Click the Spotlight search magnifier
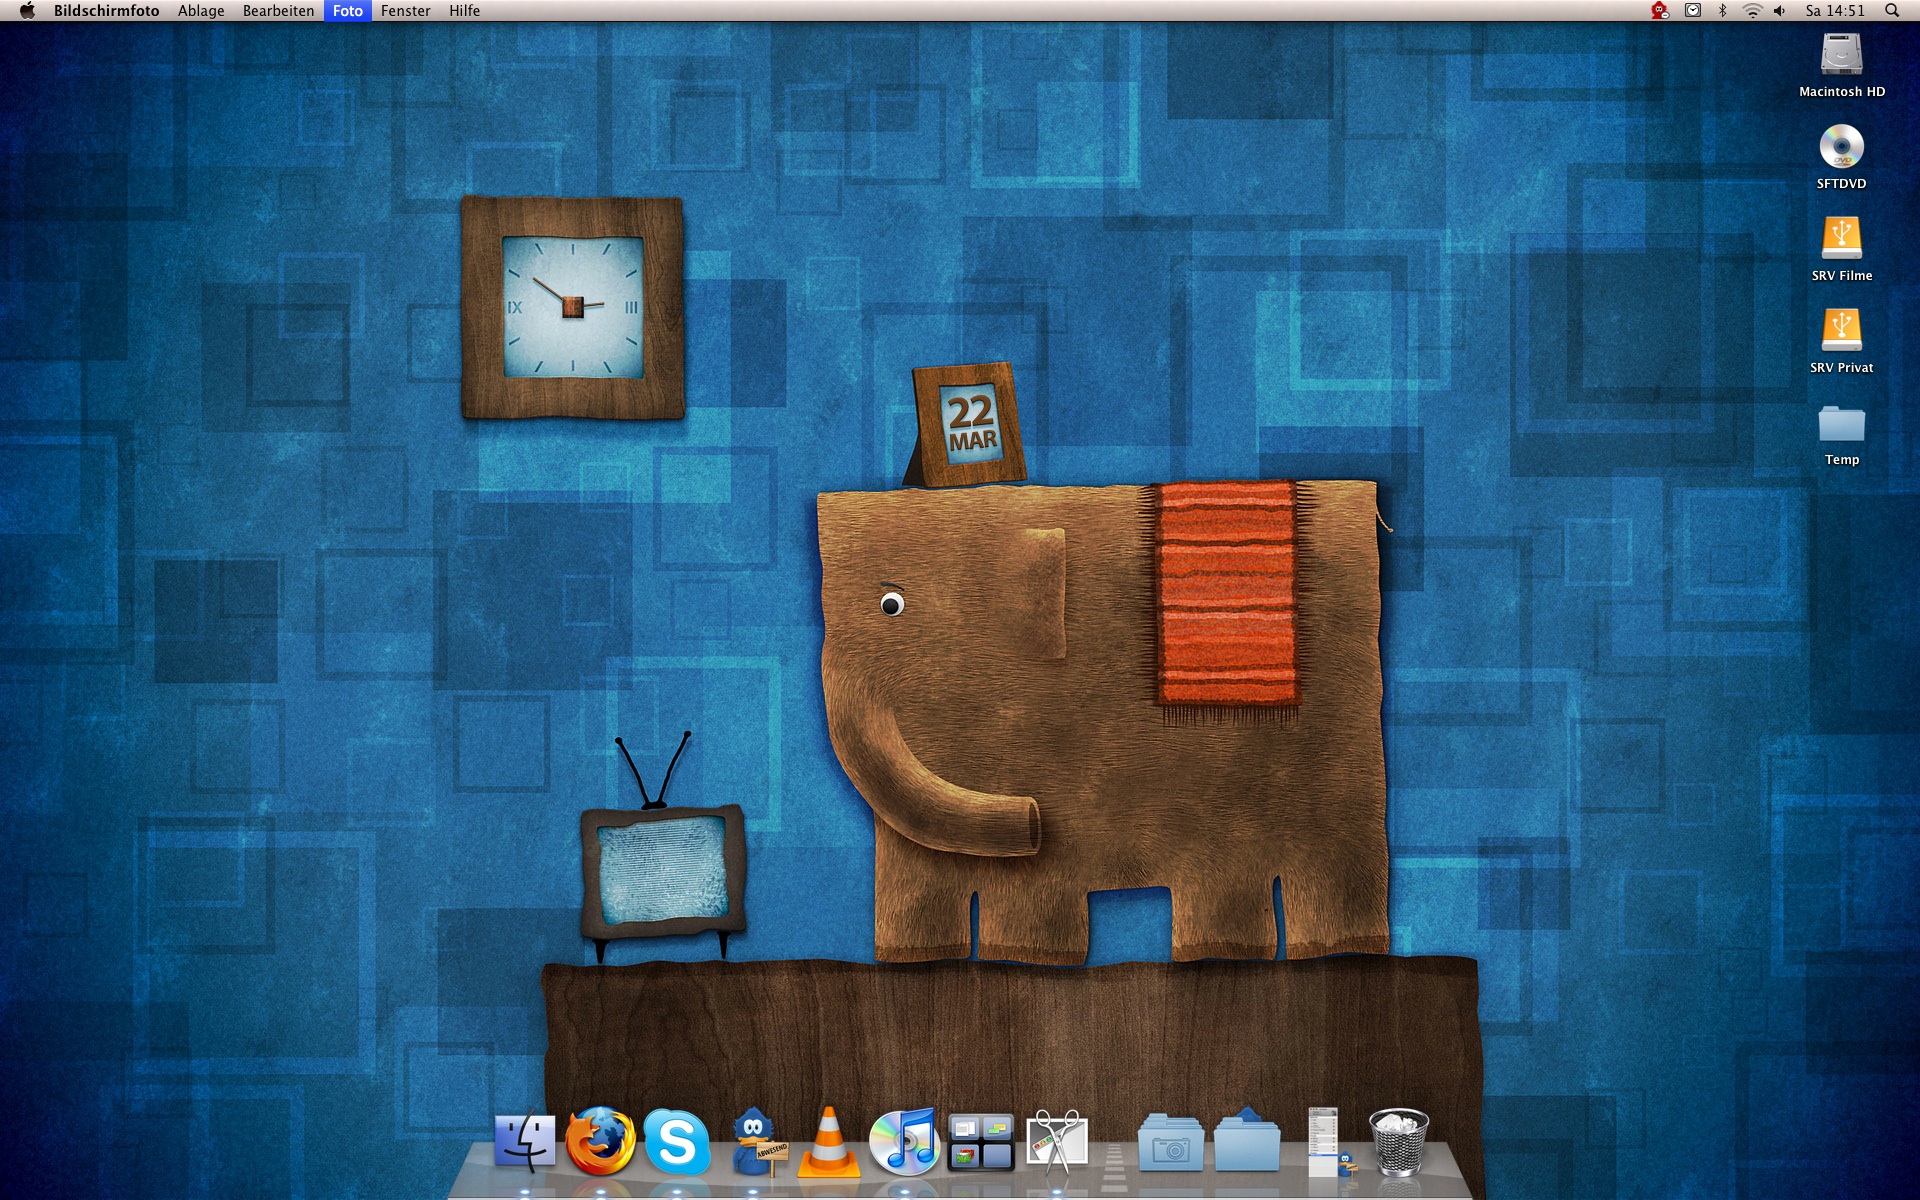 [x=1891, y=11]
